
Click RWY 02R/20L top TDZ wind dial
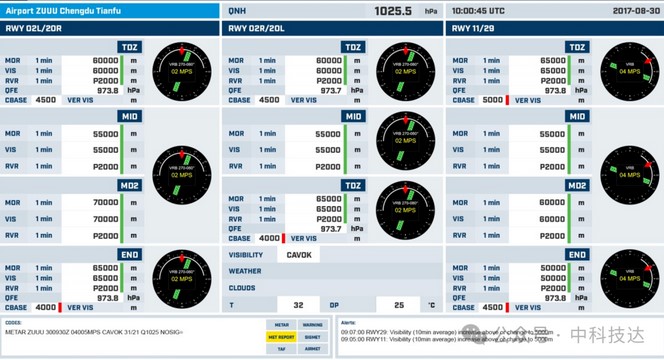[405, 71]
